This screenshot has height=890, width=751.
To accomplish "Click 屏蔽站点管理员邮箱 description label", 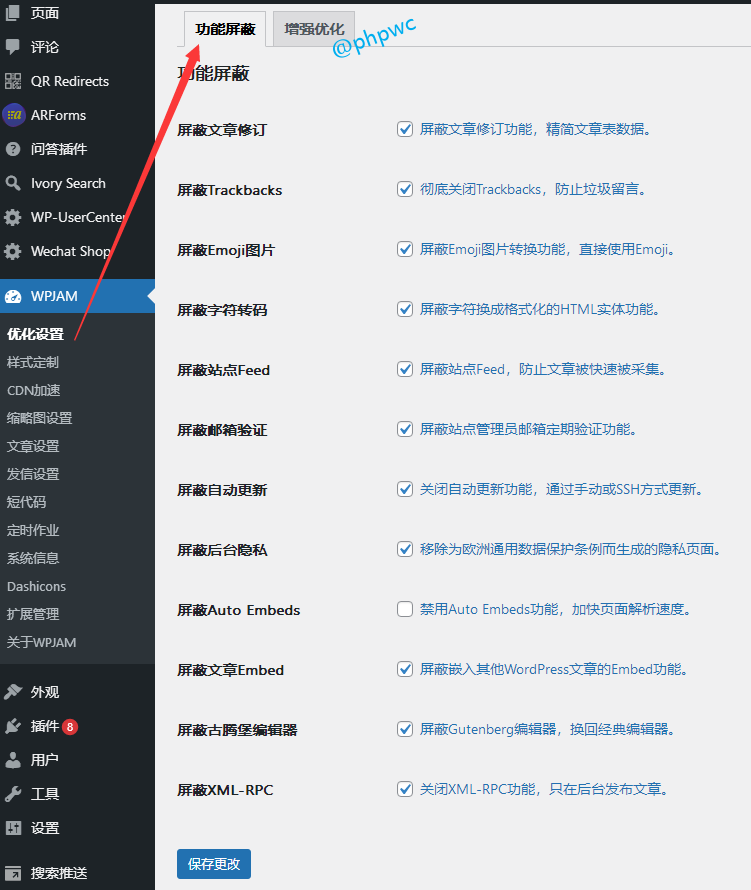I will (528, 429).
